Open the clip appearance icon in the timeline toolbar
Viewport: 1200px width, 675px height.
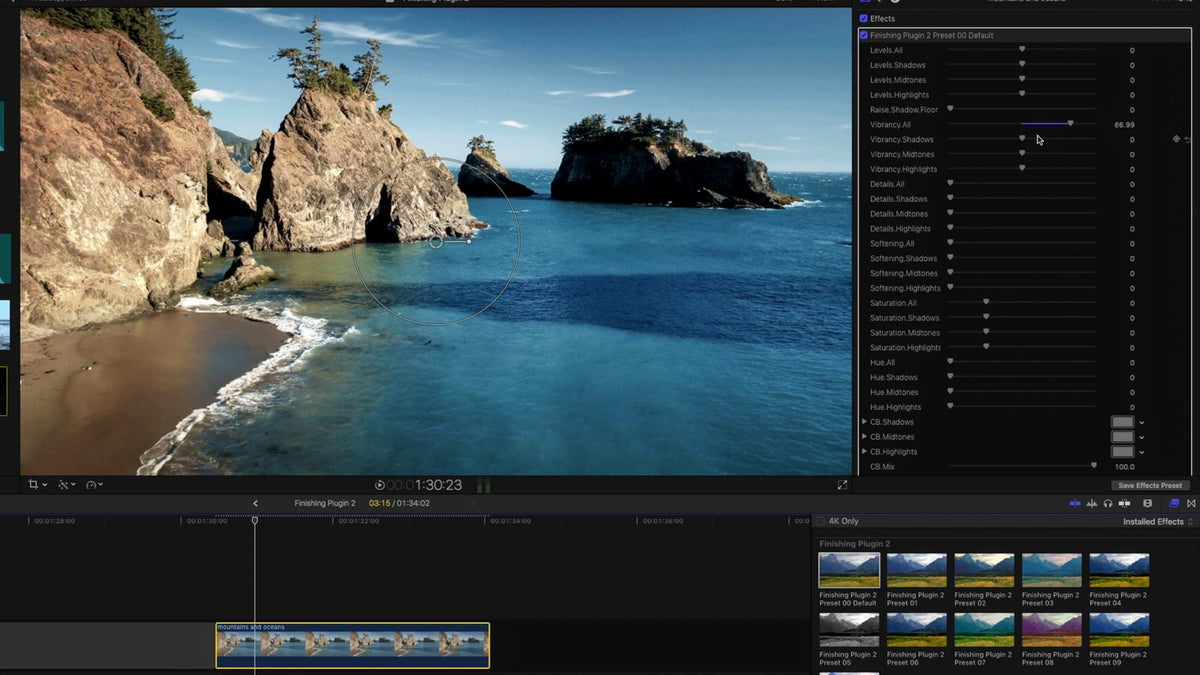pos(1147,503)
